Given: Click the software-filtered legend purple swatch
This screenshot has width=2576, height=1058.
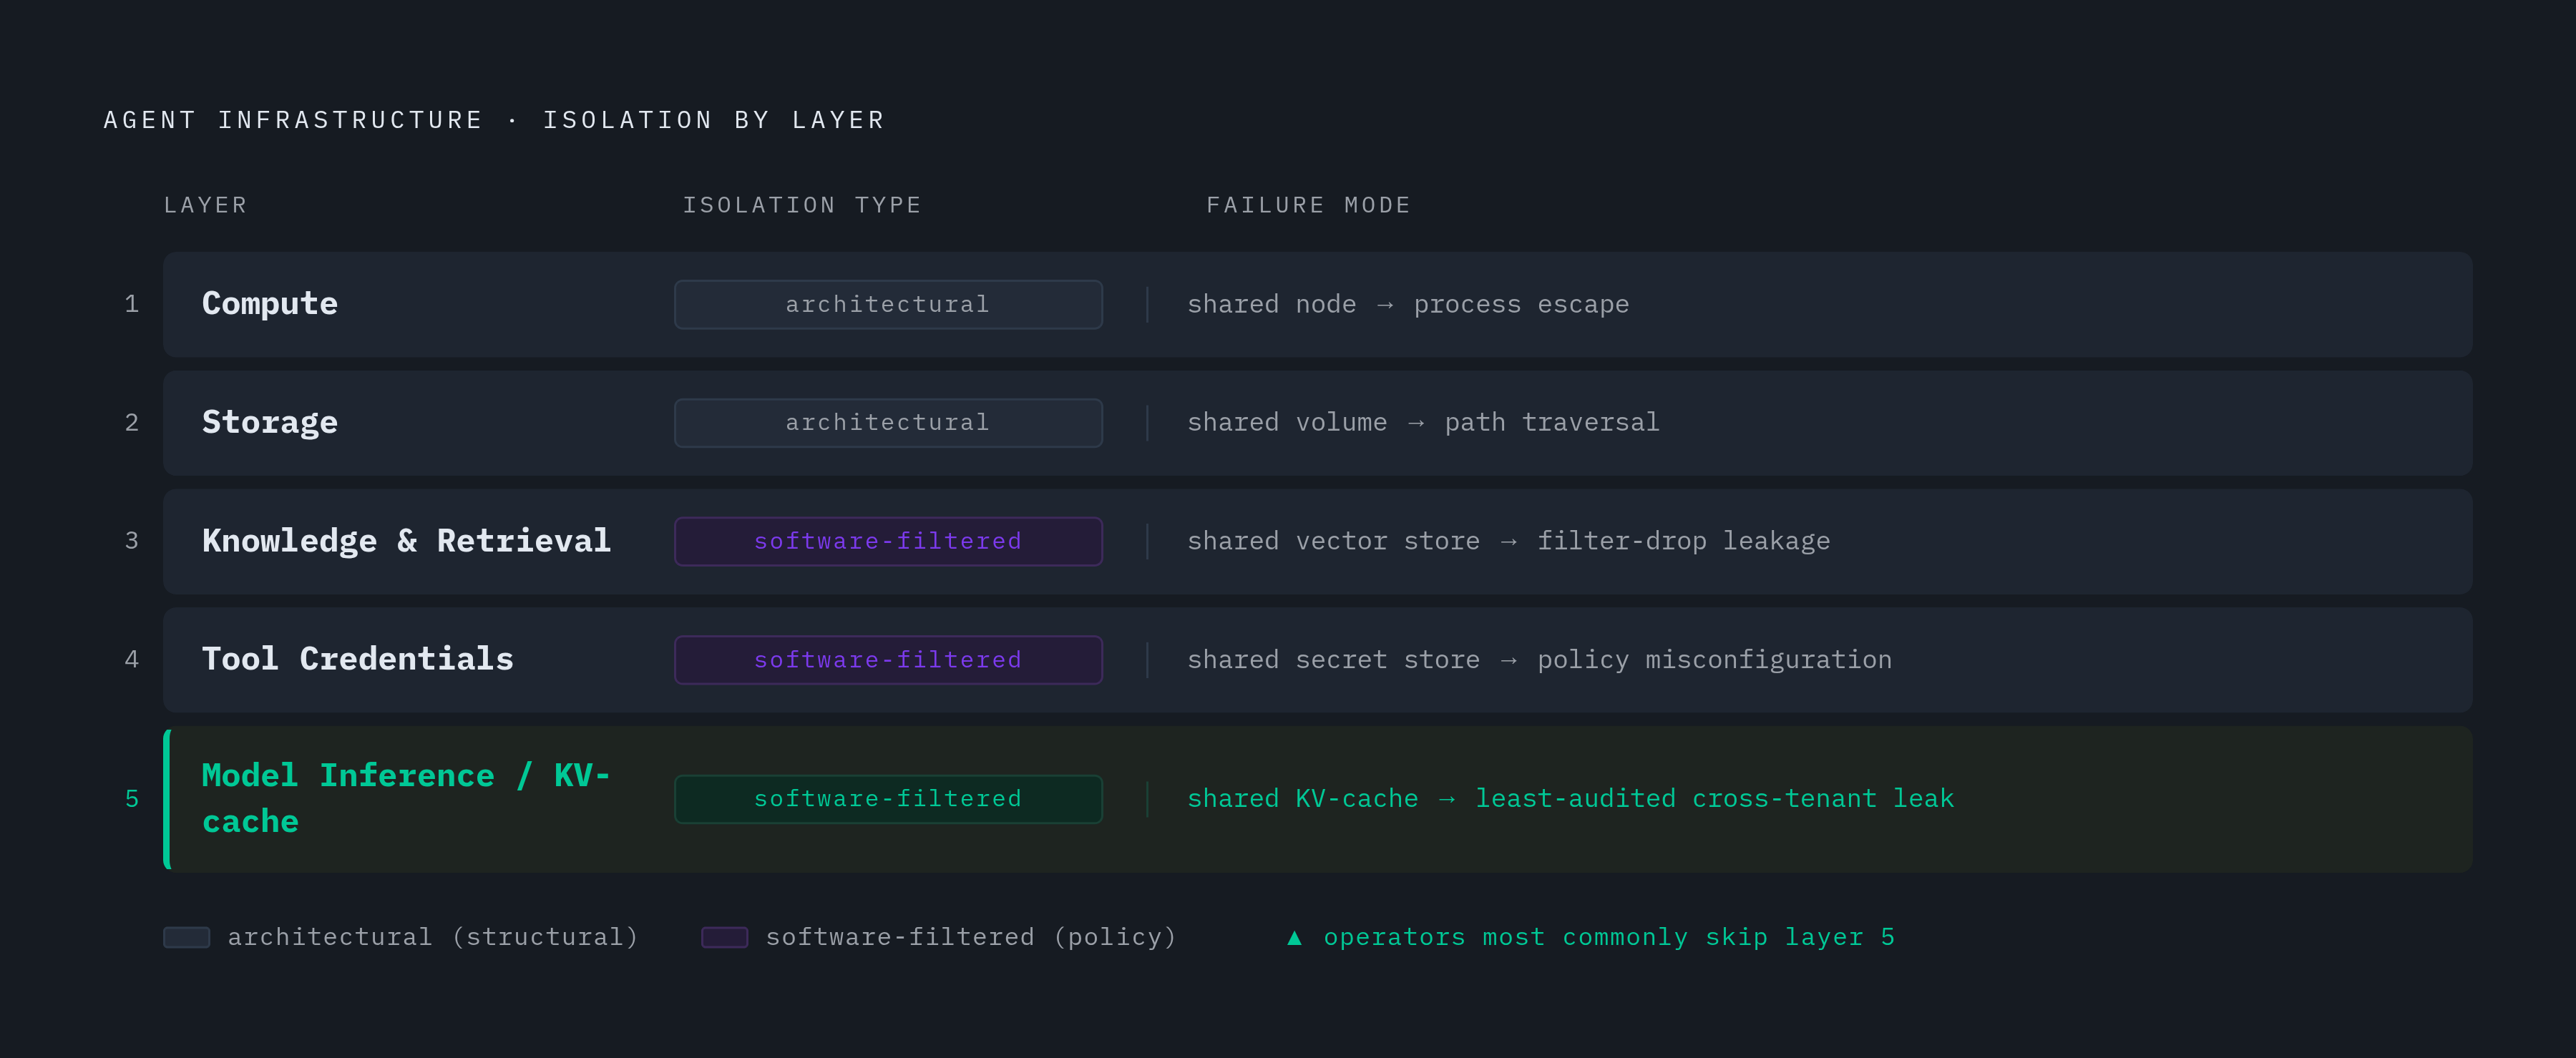Looking at the screenshot, I should point(725,937).
